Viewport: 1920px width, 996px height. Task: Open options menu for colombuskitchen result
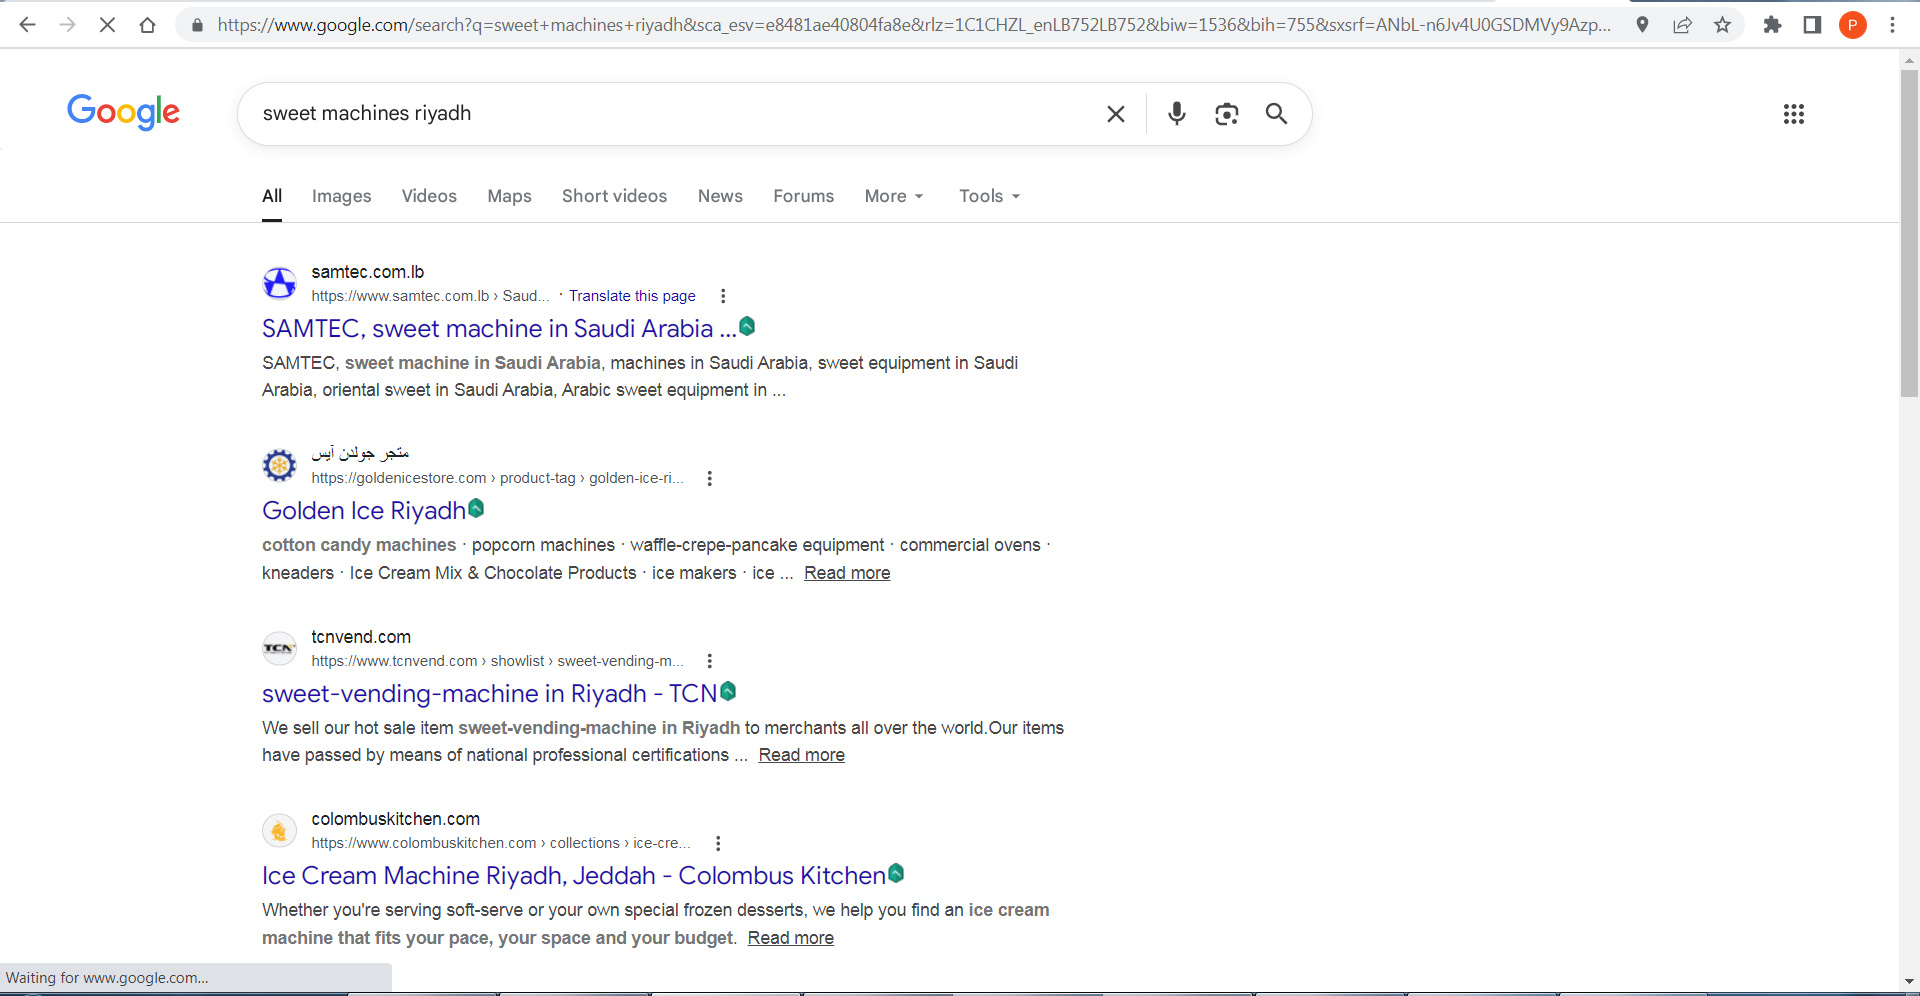point(718,843)
